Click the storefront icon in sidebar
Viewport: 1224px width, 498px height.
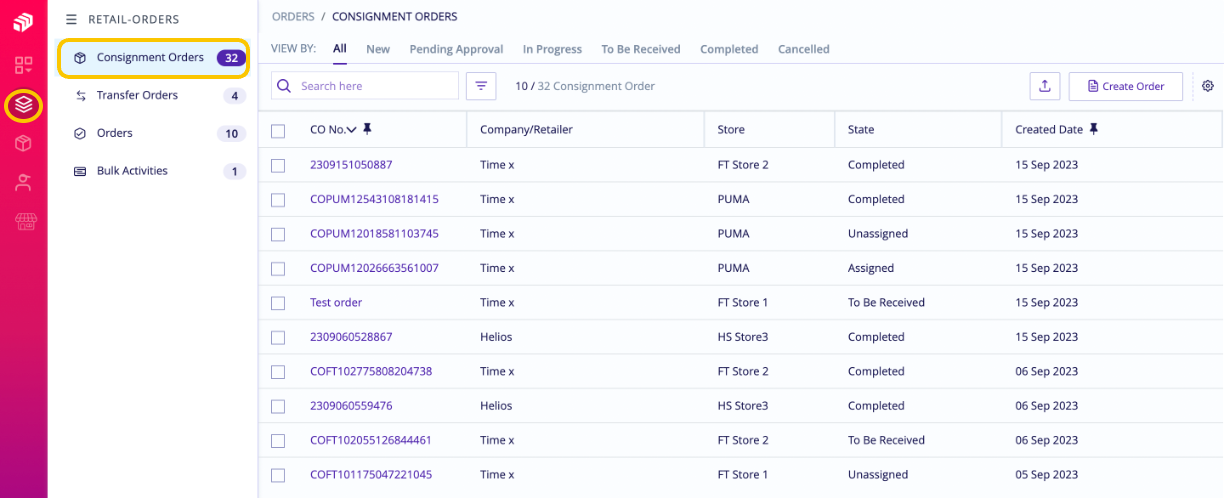[x=25, y=221]
